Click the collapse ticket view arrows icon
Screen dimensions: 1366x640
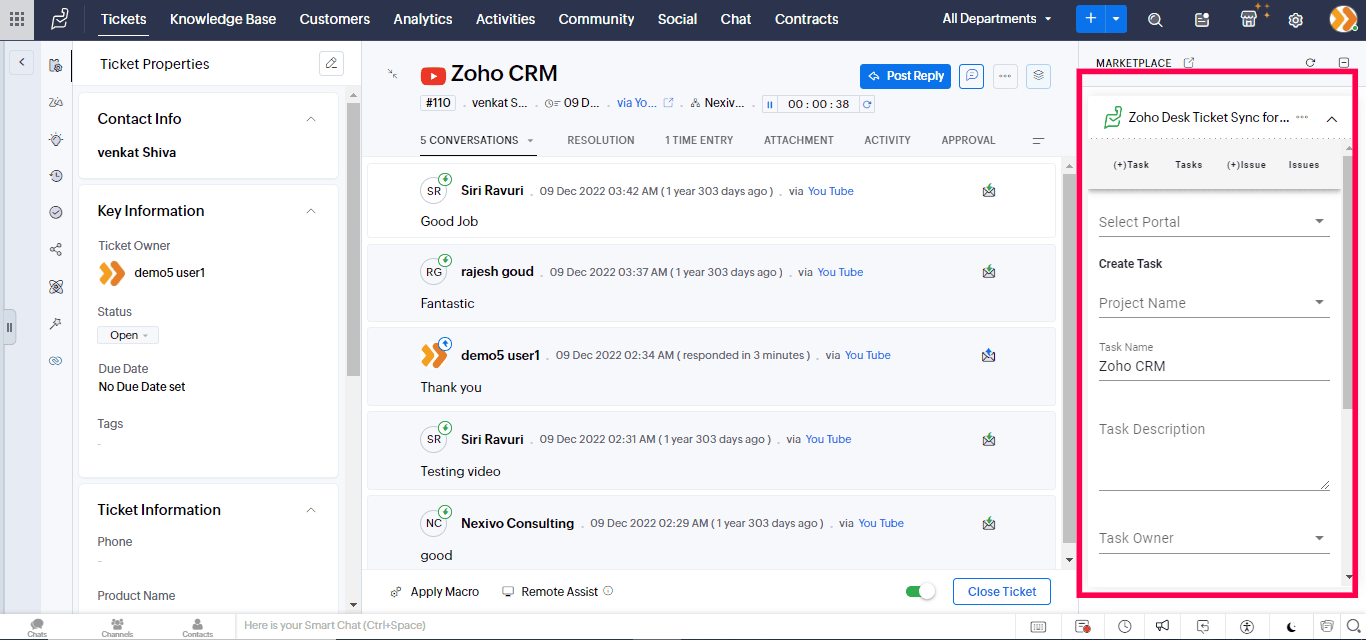[x=393, y=74]
